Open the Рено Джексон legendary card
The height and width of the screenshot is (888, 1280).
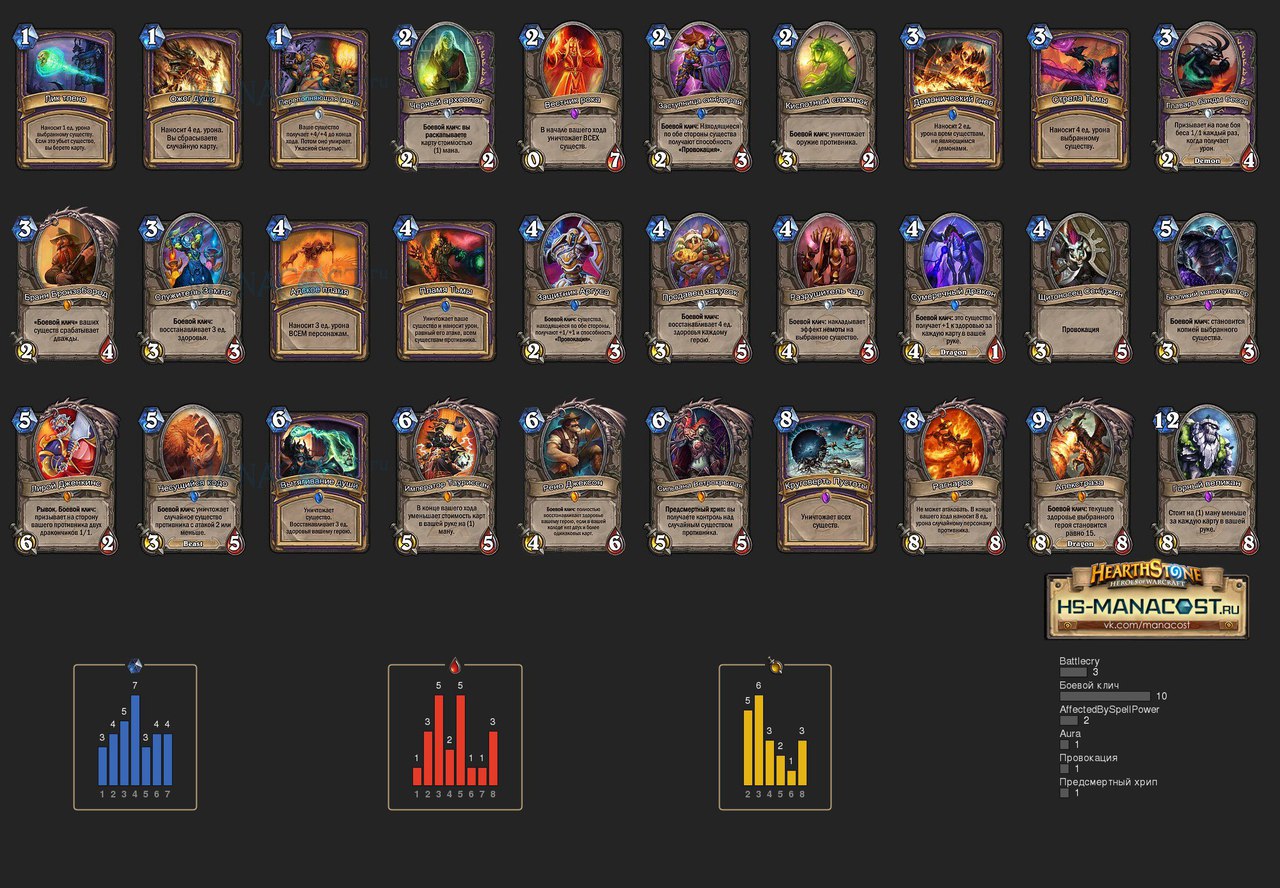(x=575, y=479)
